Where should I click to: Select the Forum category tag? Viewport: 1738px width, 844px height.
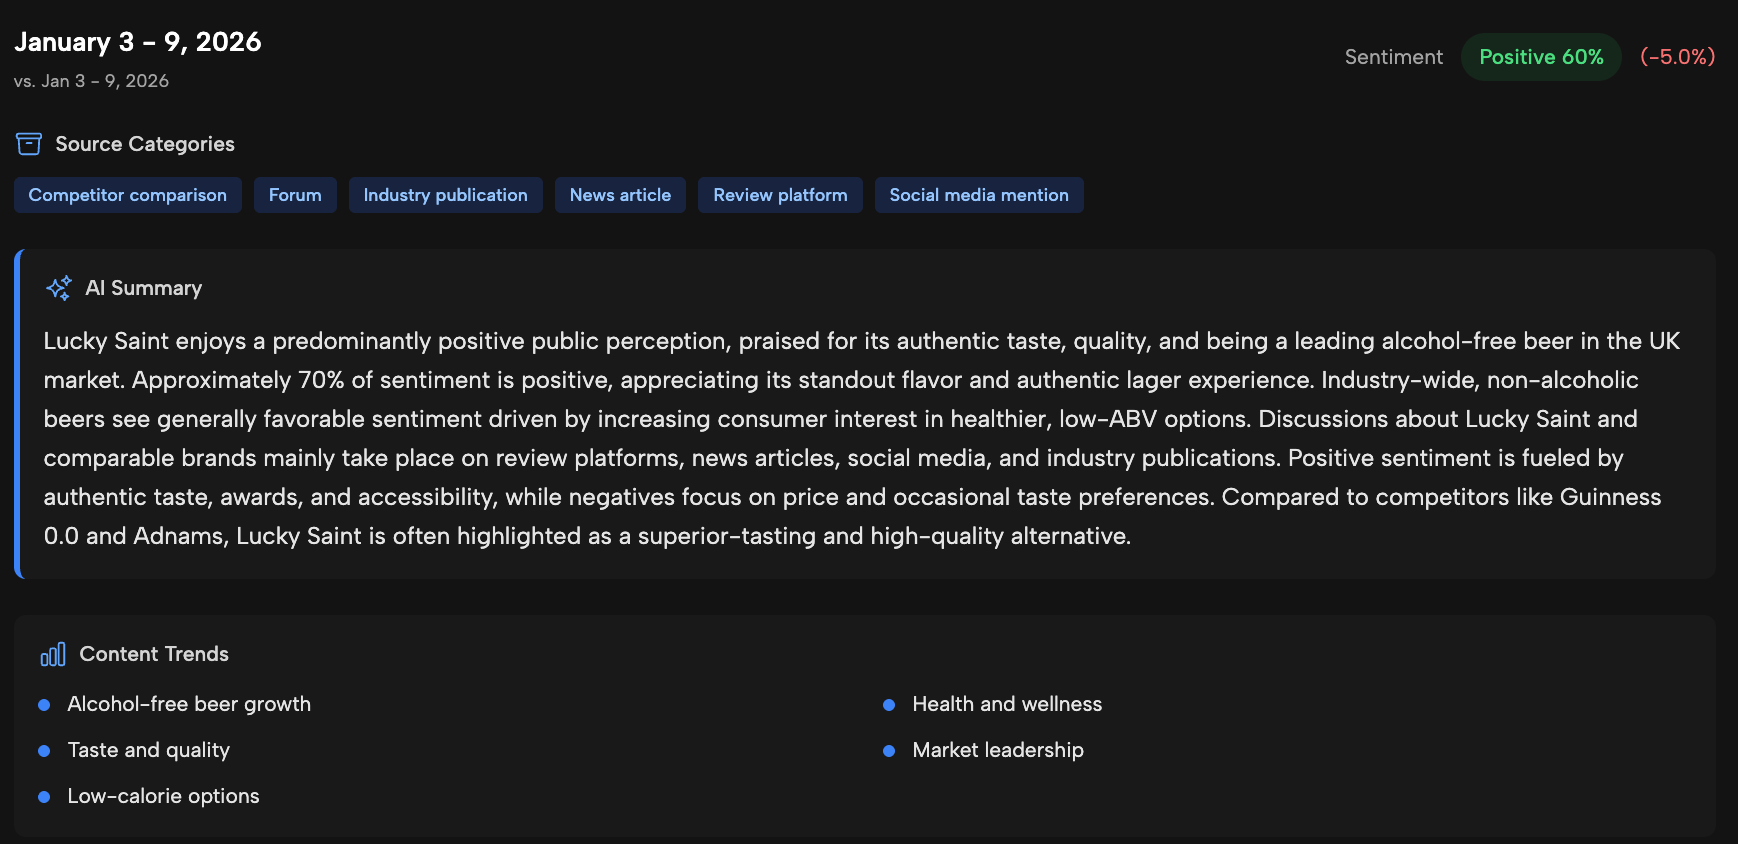[295, 195]
